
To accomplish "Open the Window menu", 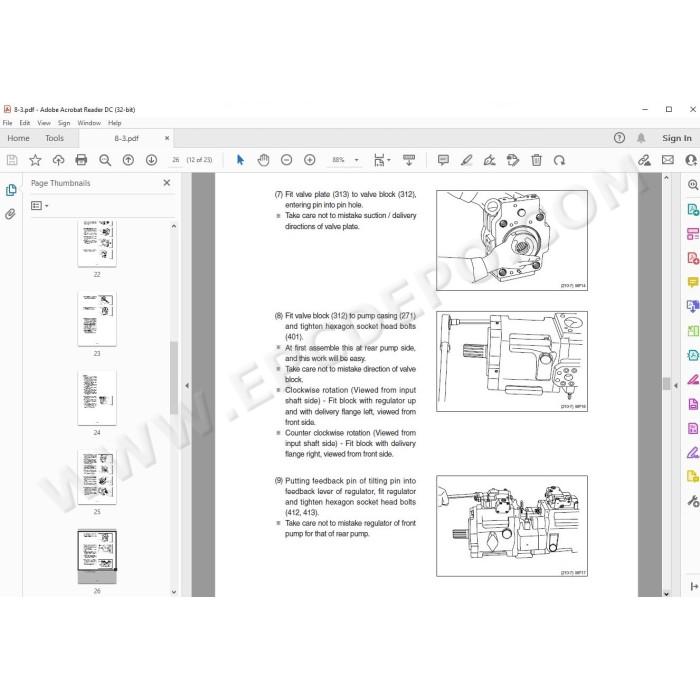I will tap(89, 123).
